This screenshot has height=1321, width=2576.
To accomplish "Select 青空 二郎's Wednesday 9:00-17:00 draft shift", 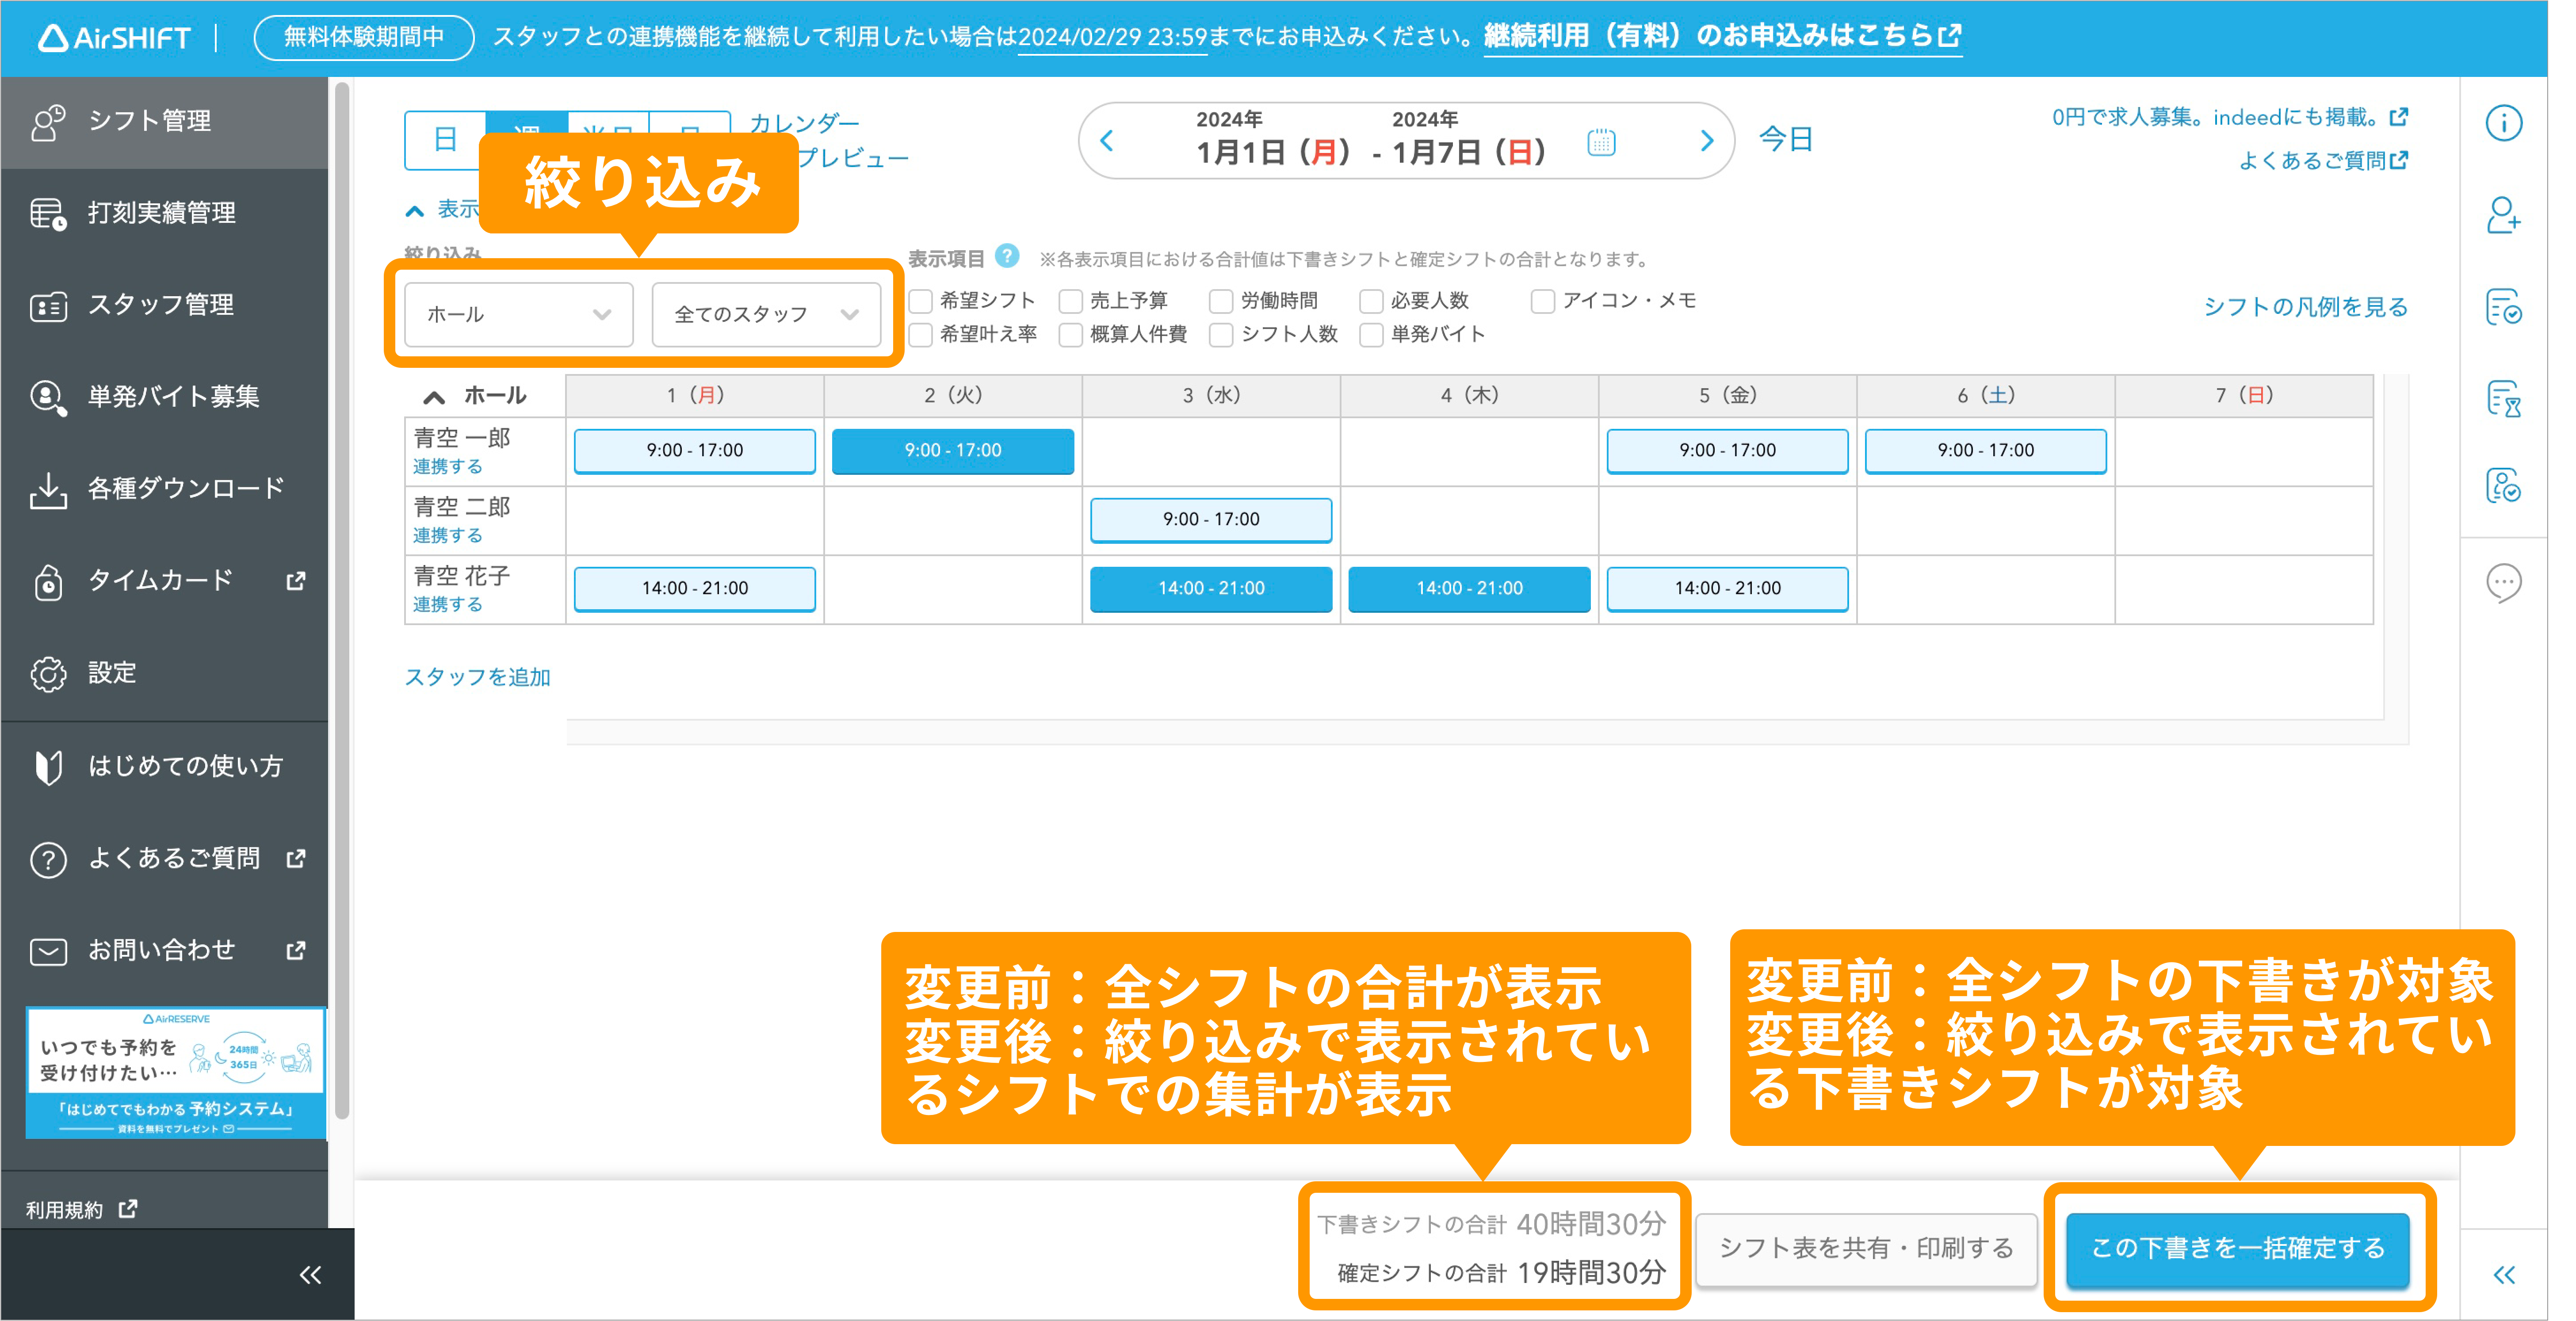I will tap(1211, 520).
